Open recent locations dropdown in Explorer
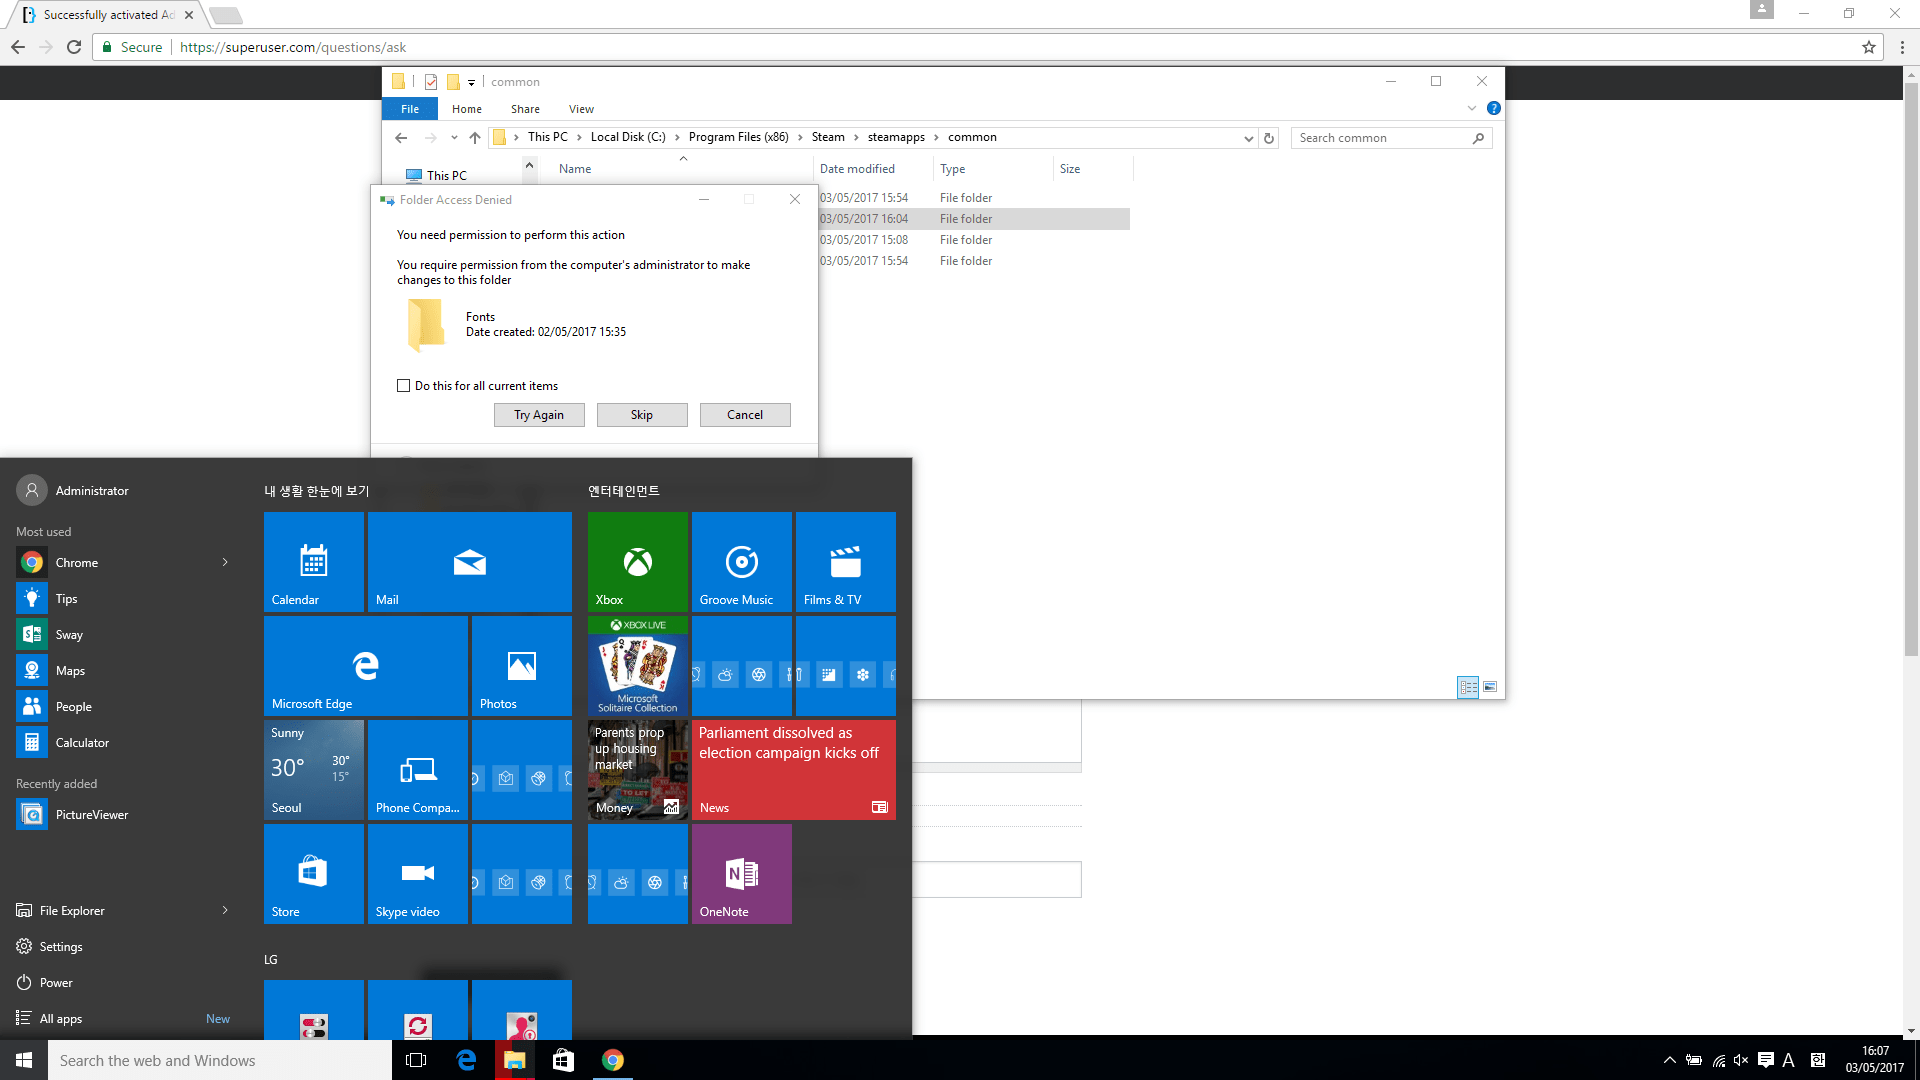Image resolution: width=1920 pixels, height=1080 pixels. pos(454,138)
